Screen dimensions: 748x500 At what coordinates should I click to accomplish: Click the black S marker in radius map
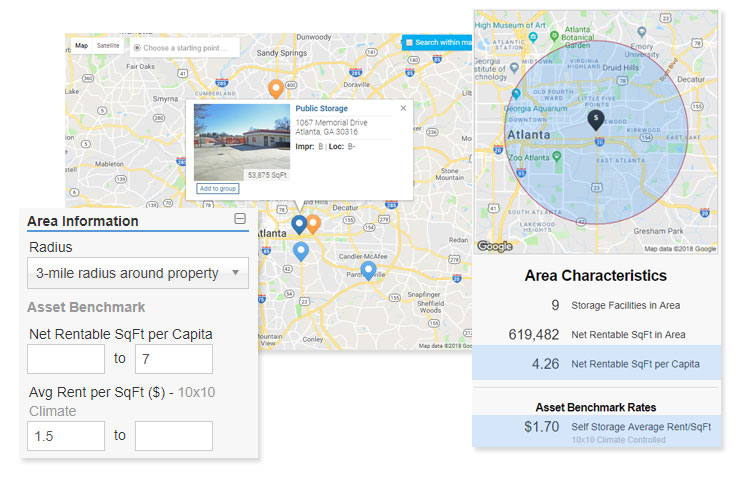point(595,120)
